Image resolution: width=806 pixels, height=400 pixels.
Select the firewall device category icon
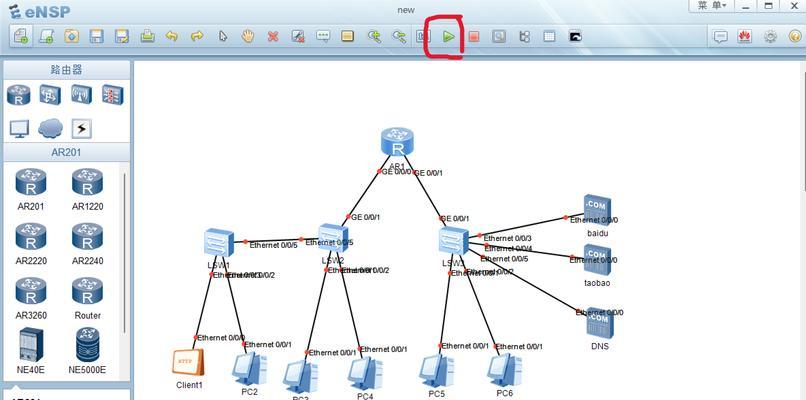(113, 95)
